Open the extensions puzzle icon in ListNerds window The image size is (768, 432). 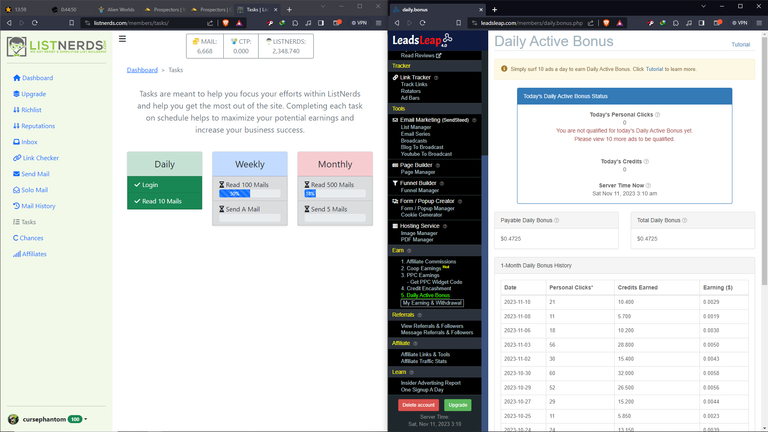[295, 23]
